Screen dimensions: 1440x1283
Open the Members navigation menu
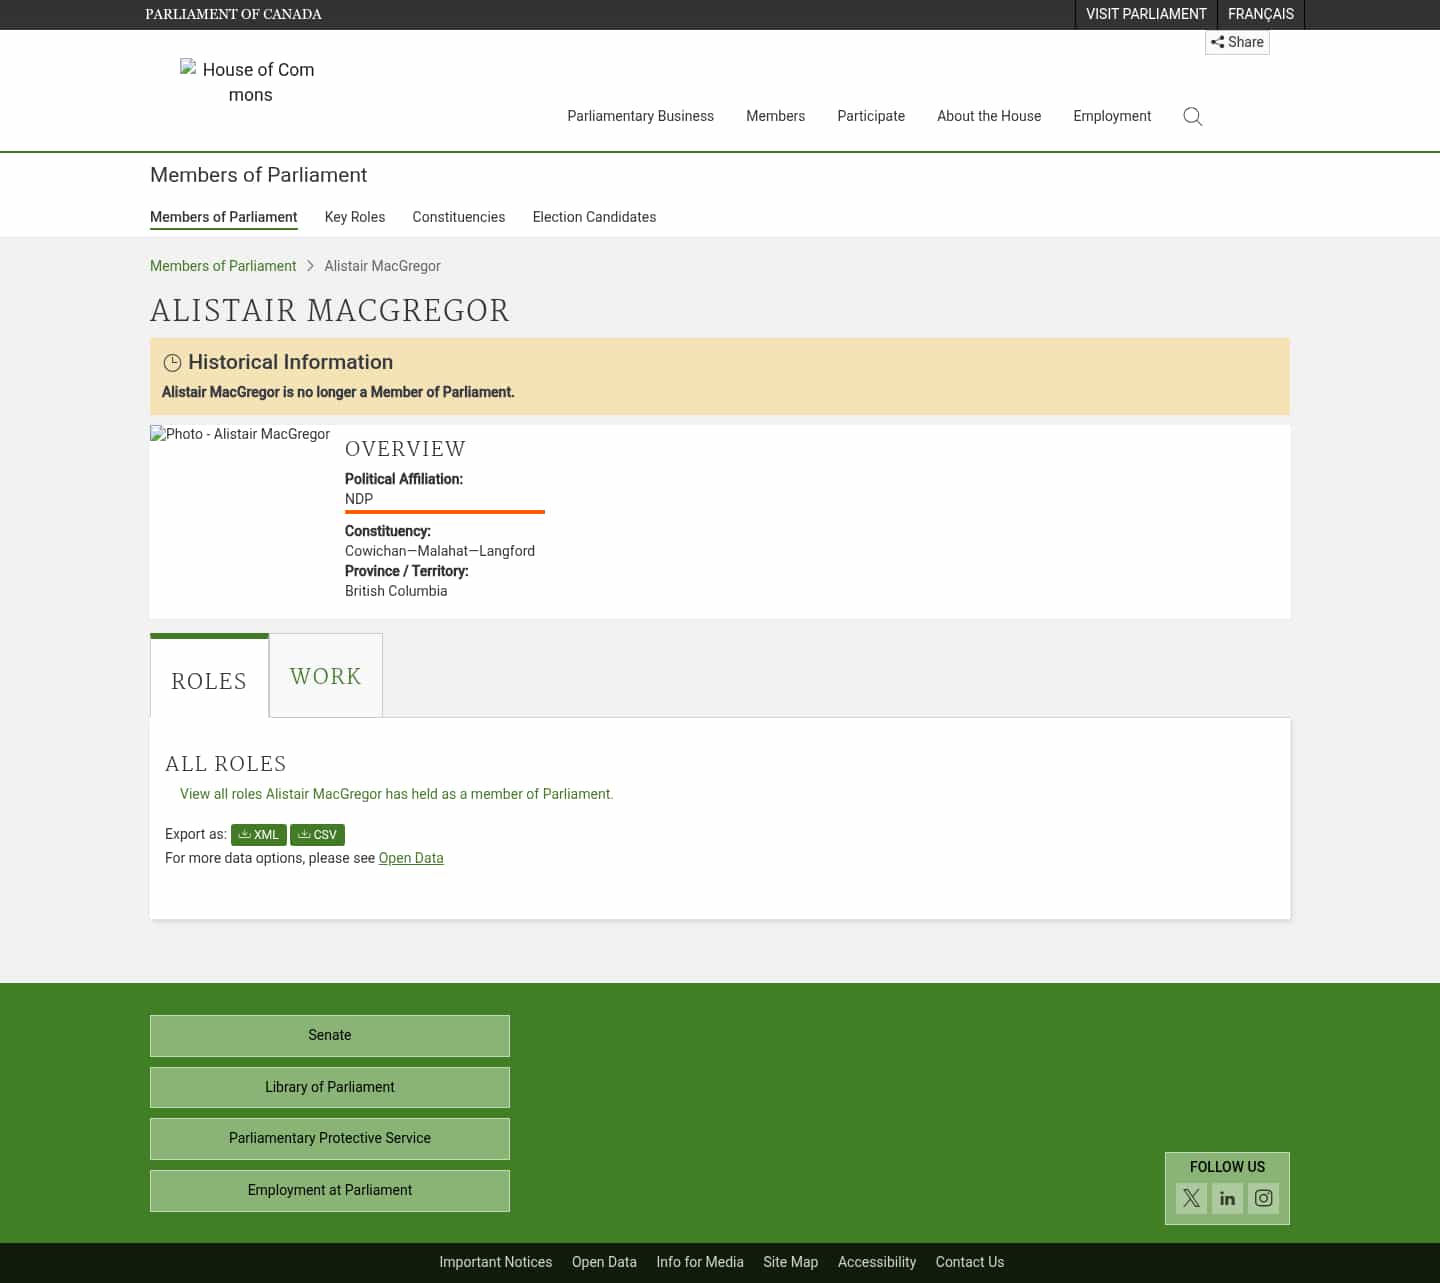click(x=775, y=116)
